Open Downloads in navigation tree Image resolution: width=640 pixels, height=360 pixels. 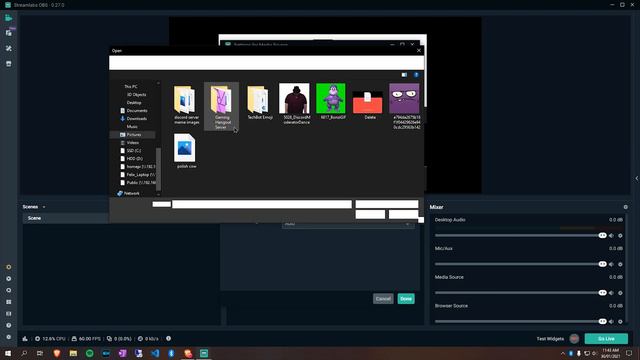[x=133, y=119]
